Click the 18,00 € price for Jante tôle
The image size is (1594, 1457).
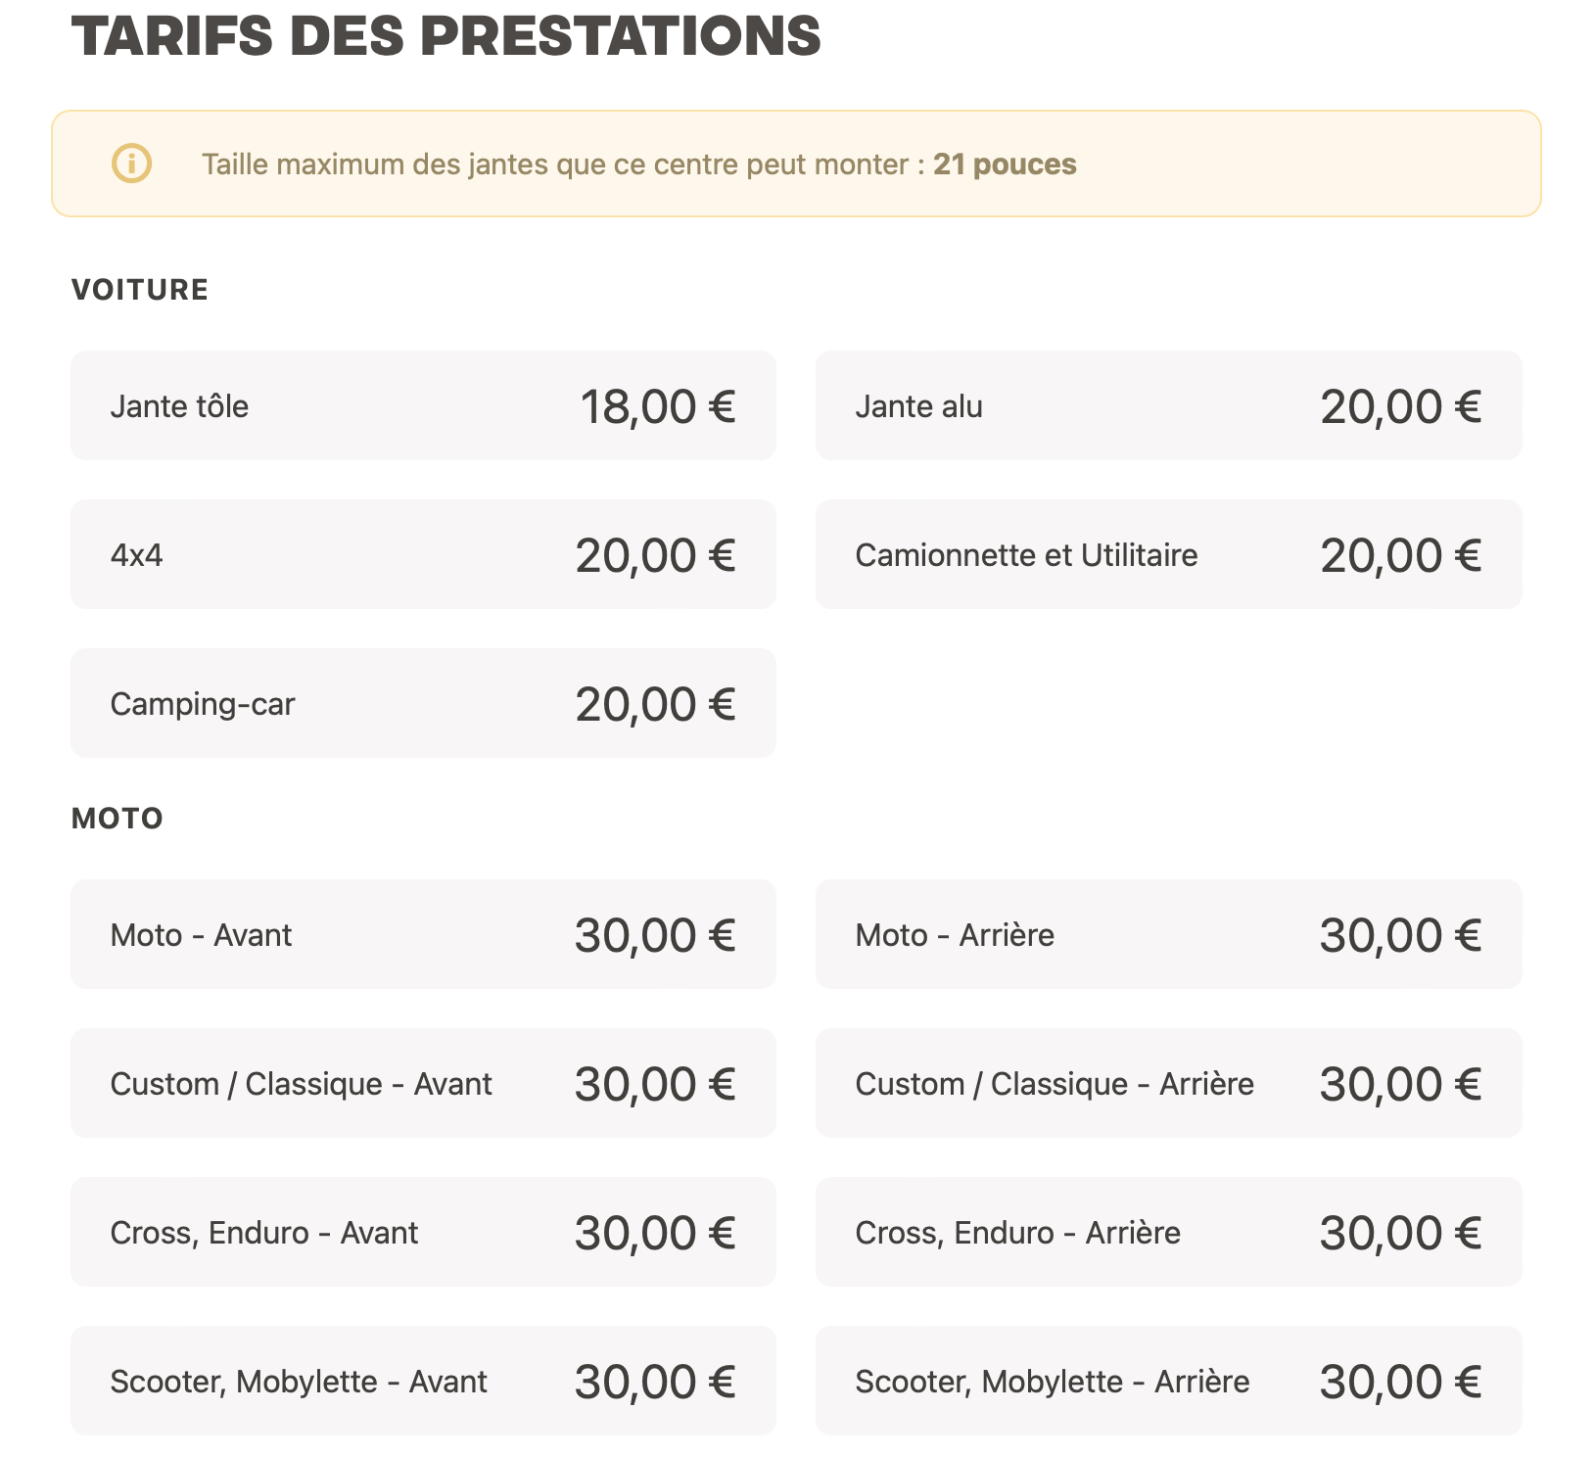tap(657, 407)
